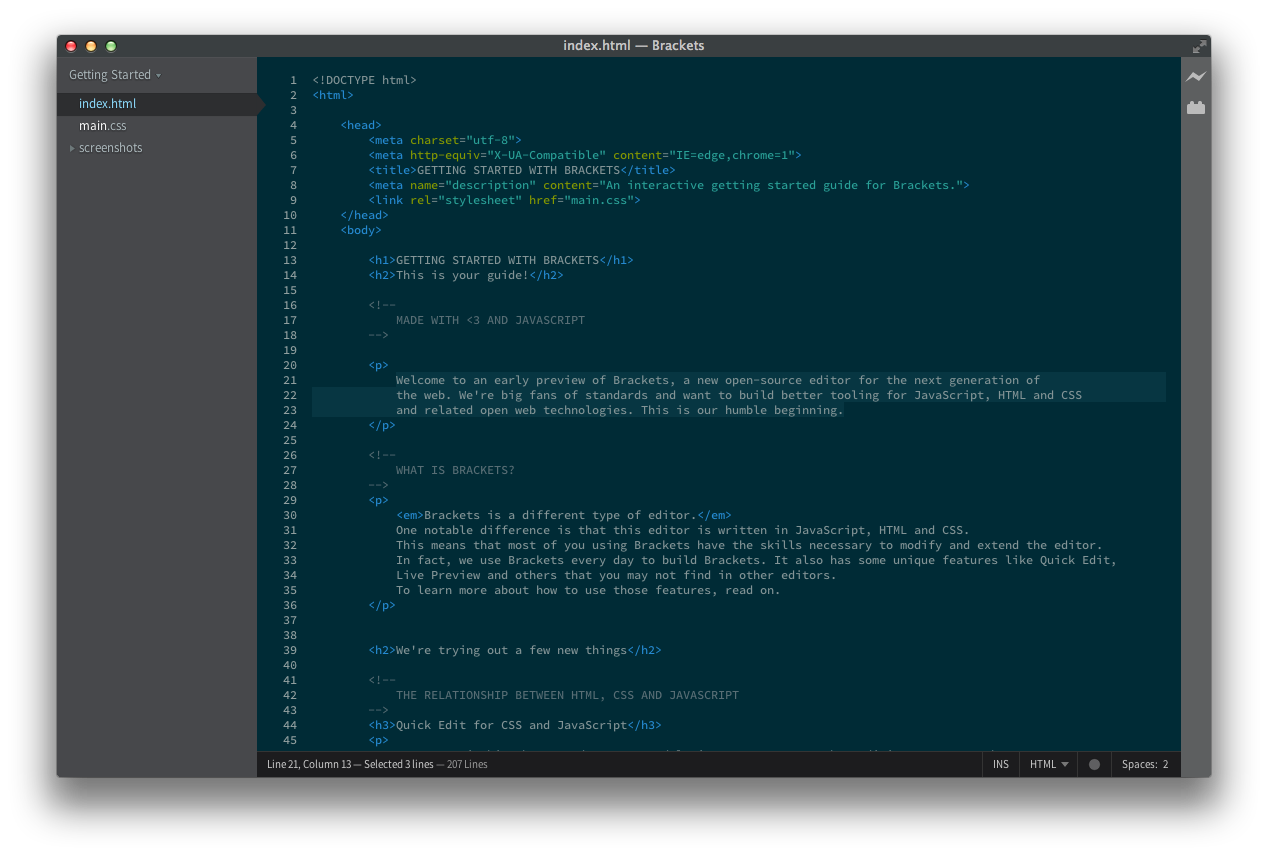Screen dimensions: 1268x856
Task: Click 'Quick Edit for CSS and JavaScript' heading
Action: [511, 725]
